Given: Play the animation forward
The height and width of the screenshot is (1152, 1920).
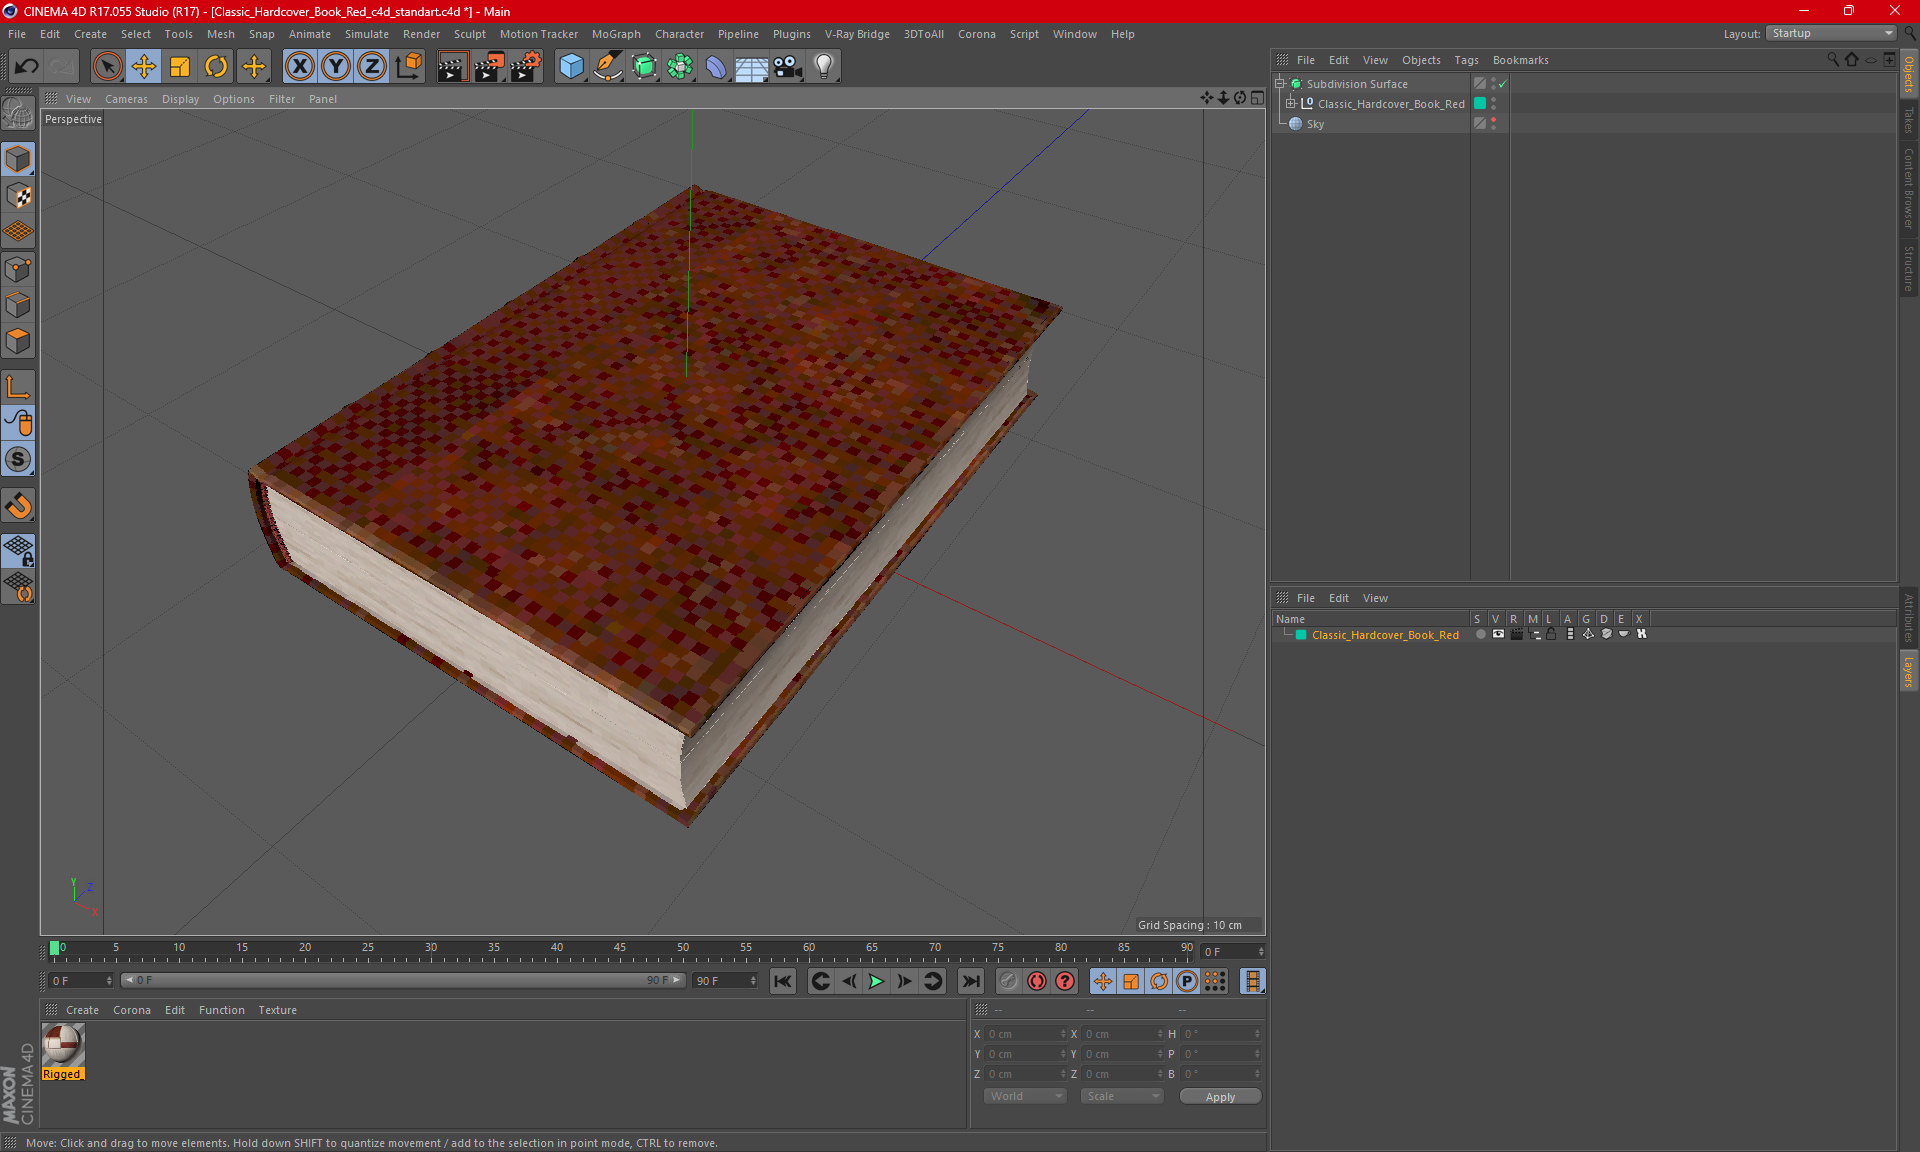Looking at the screenshot, I should (x=876, y=981).
